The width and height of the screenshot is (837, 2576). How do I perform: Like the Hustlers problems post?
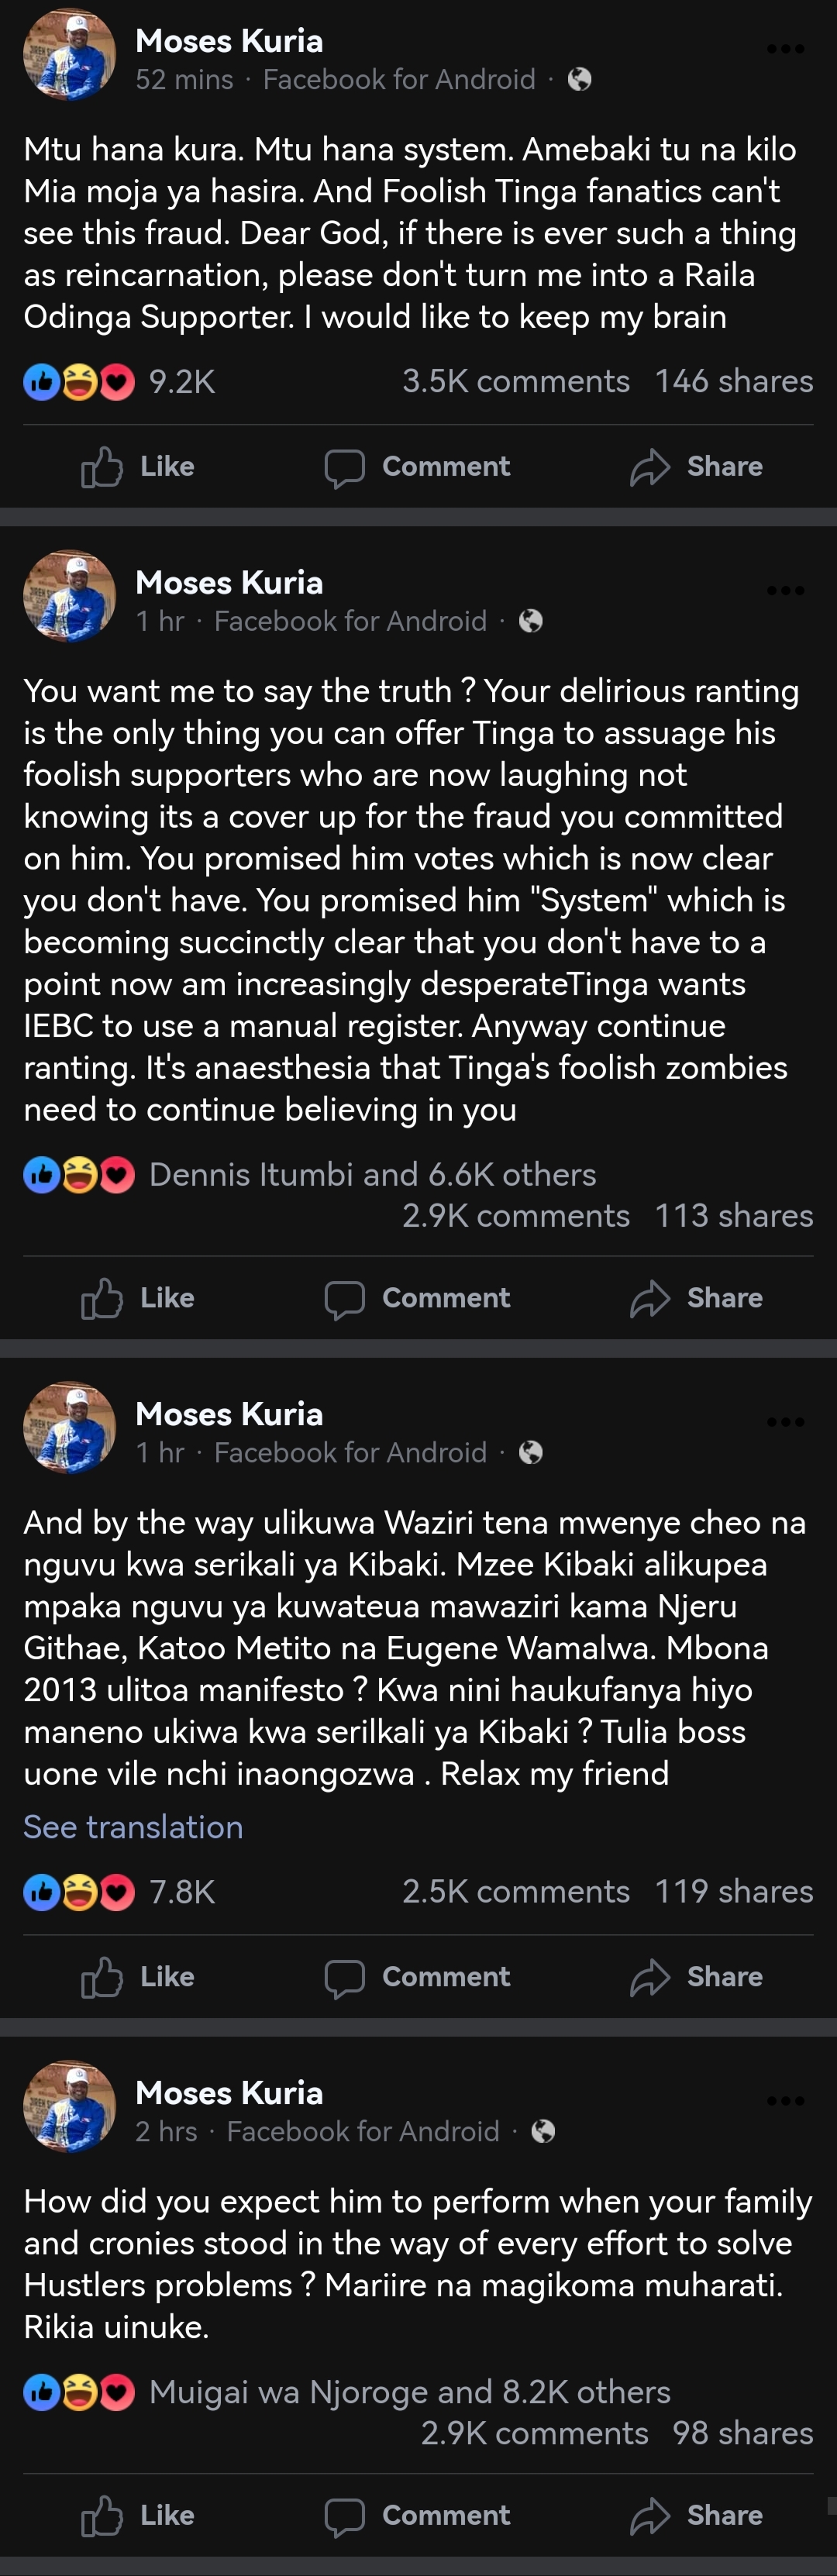point(138,2515)
